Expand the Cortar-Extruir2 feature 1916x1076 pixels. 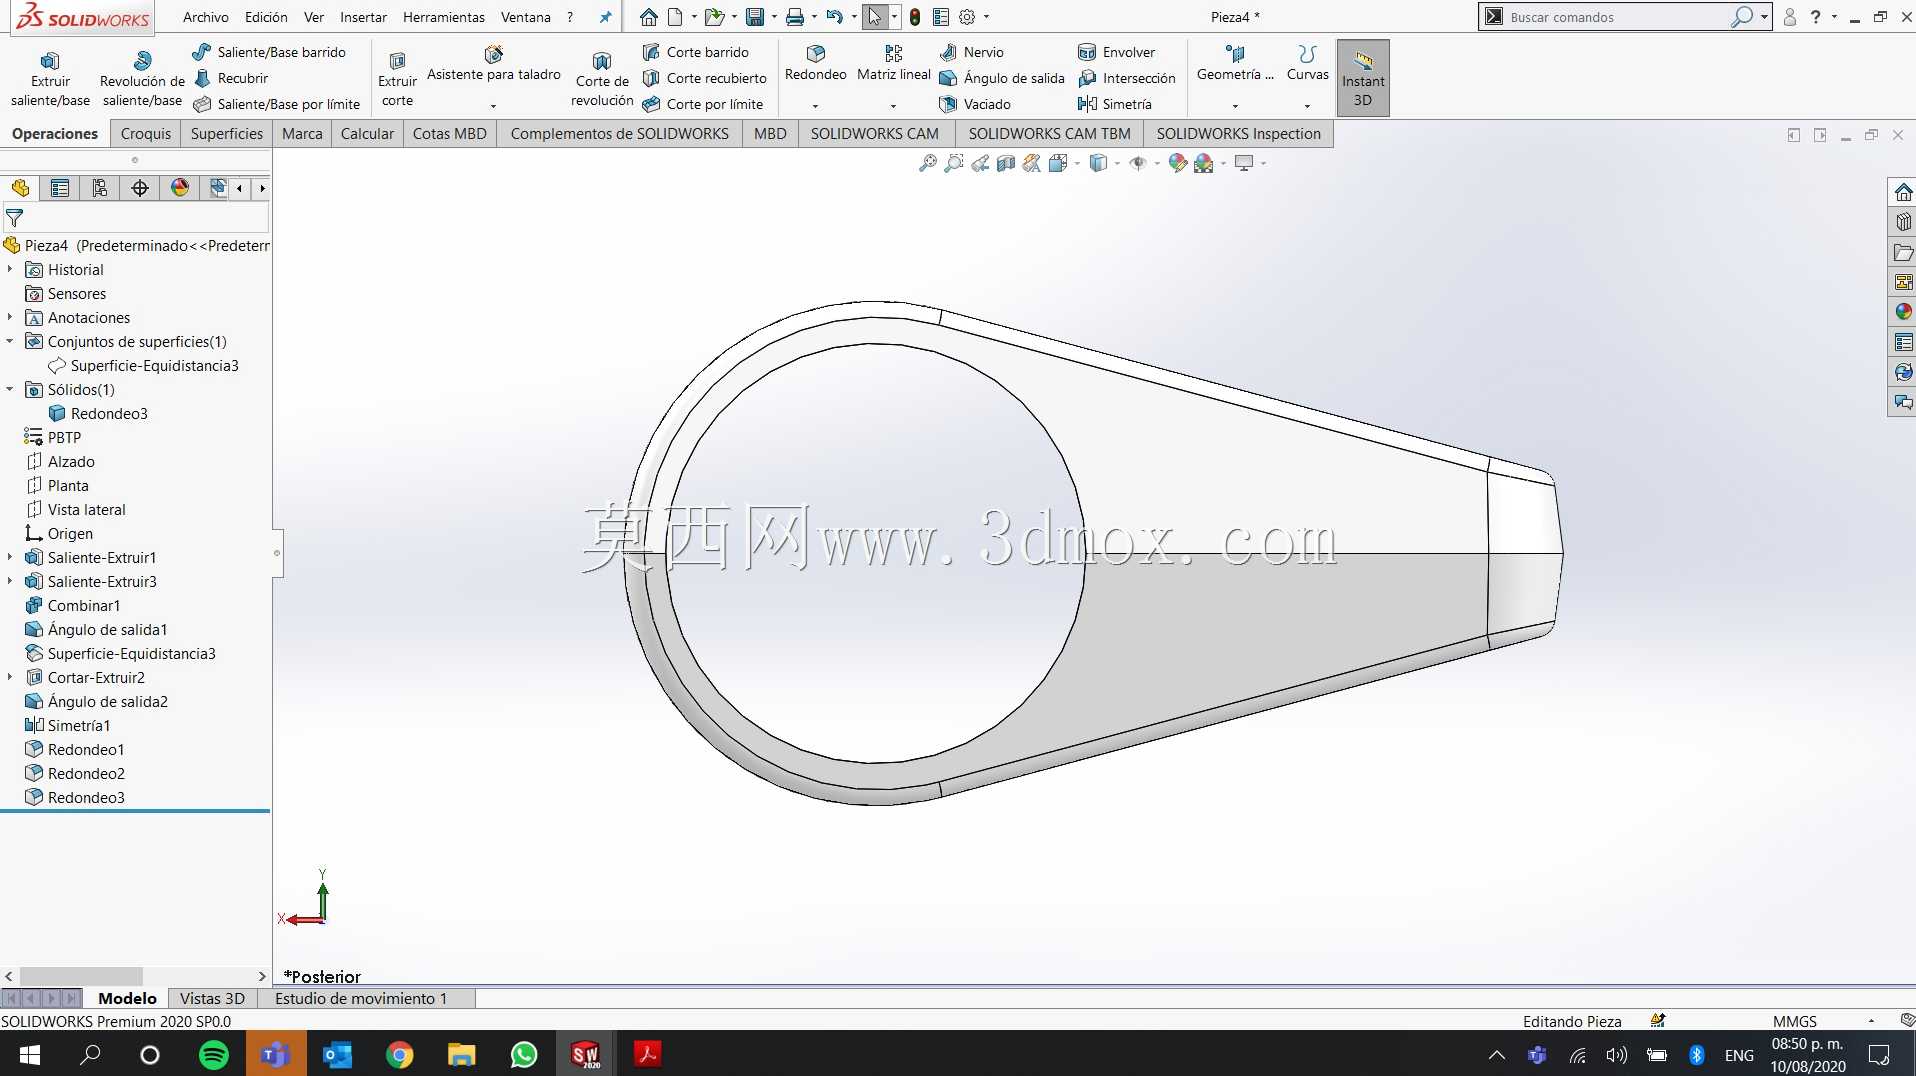click(10, 677)
